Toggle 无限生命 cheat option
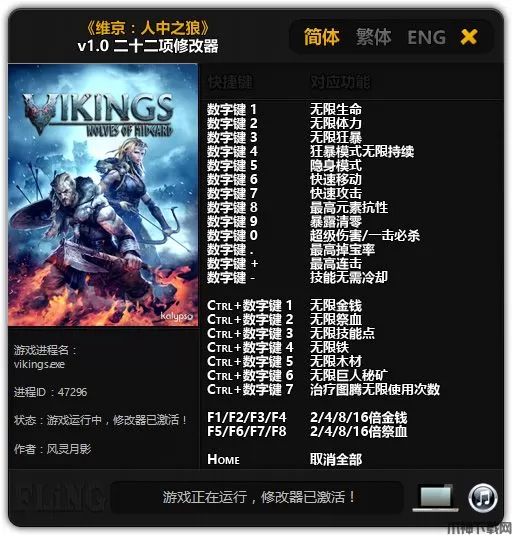This screenshot has width=512, height=535. coord(336,110)
